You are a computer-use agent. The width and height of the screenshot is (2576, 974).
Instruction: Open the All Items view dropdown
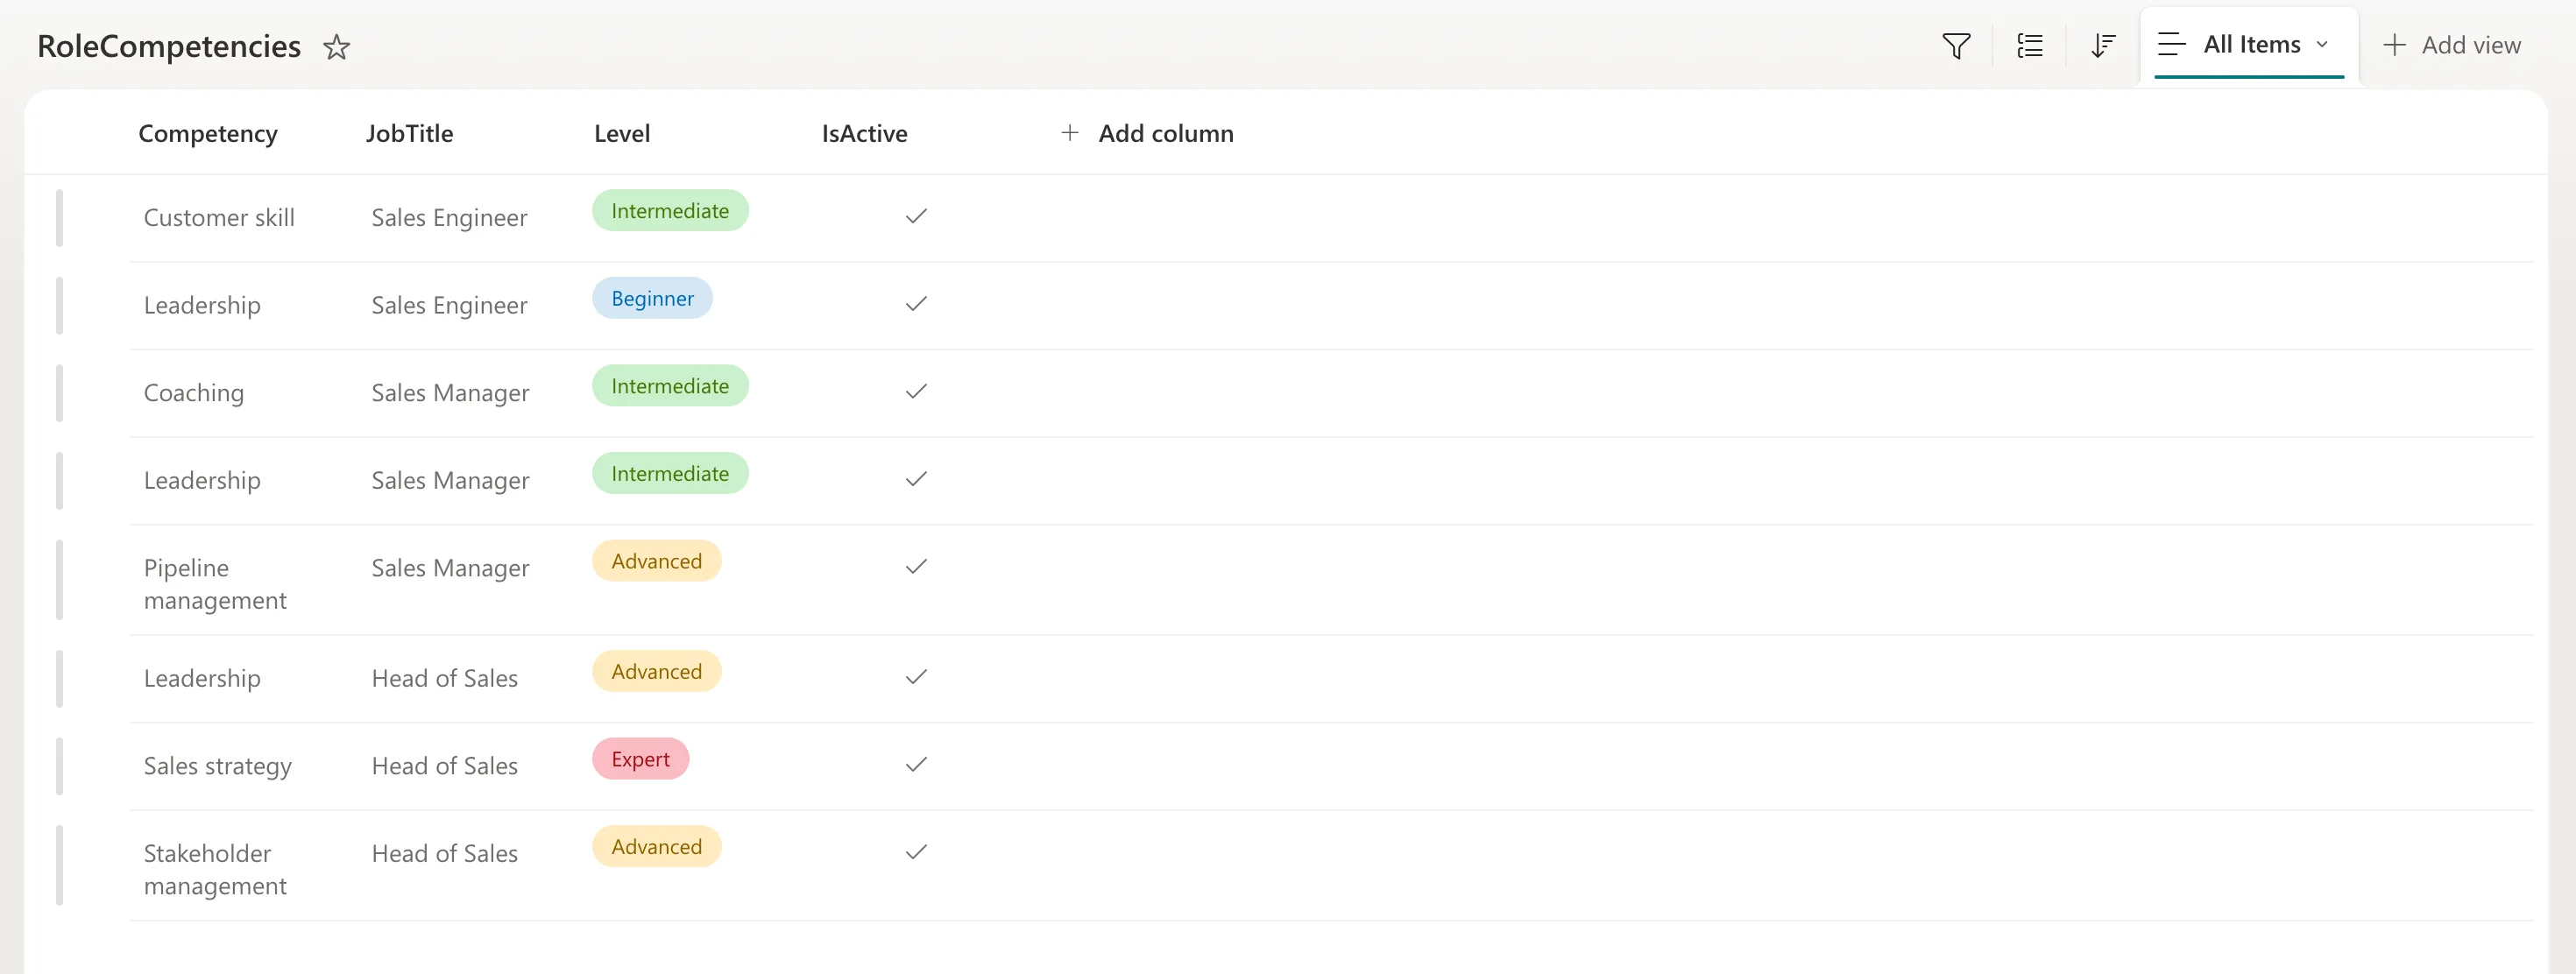click(x=2249, y=45)
